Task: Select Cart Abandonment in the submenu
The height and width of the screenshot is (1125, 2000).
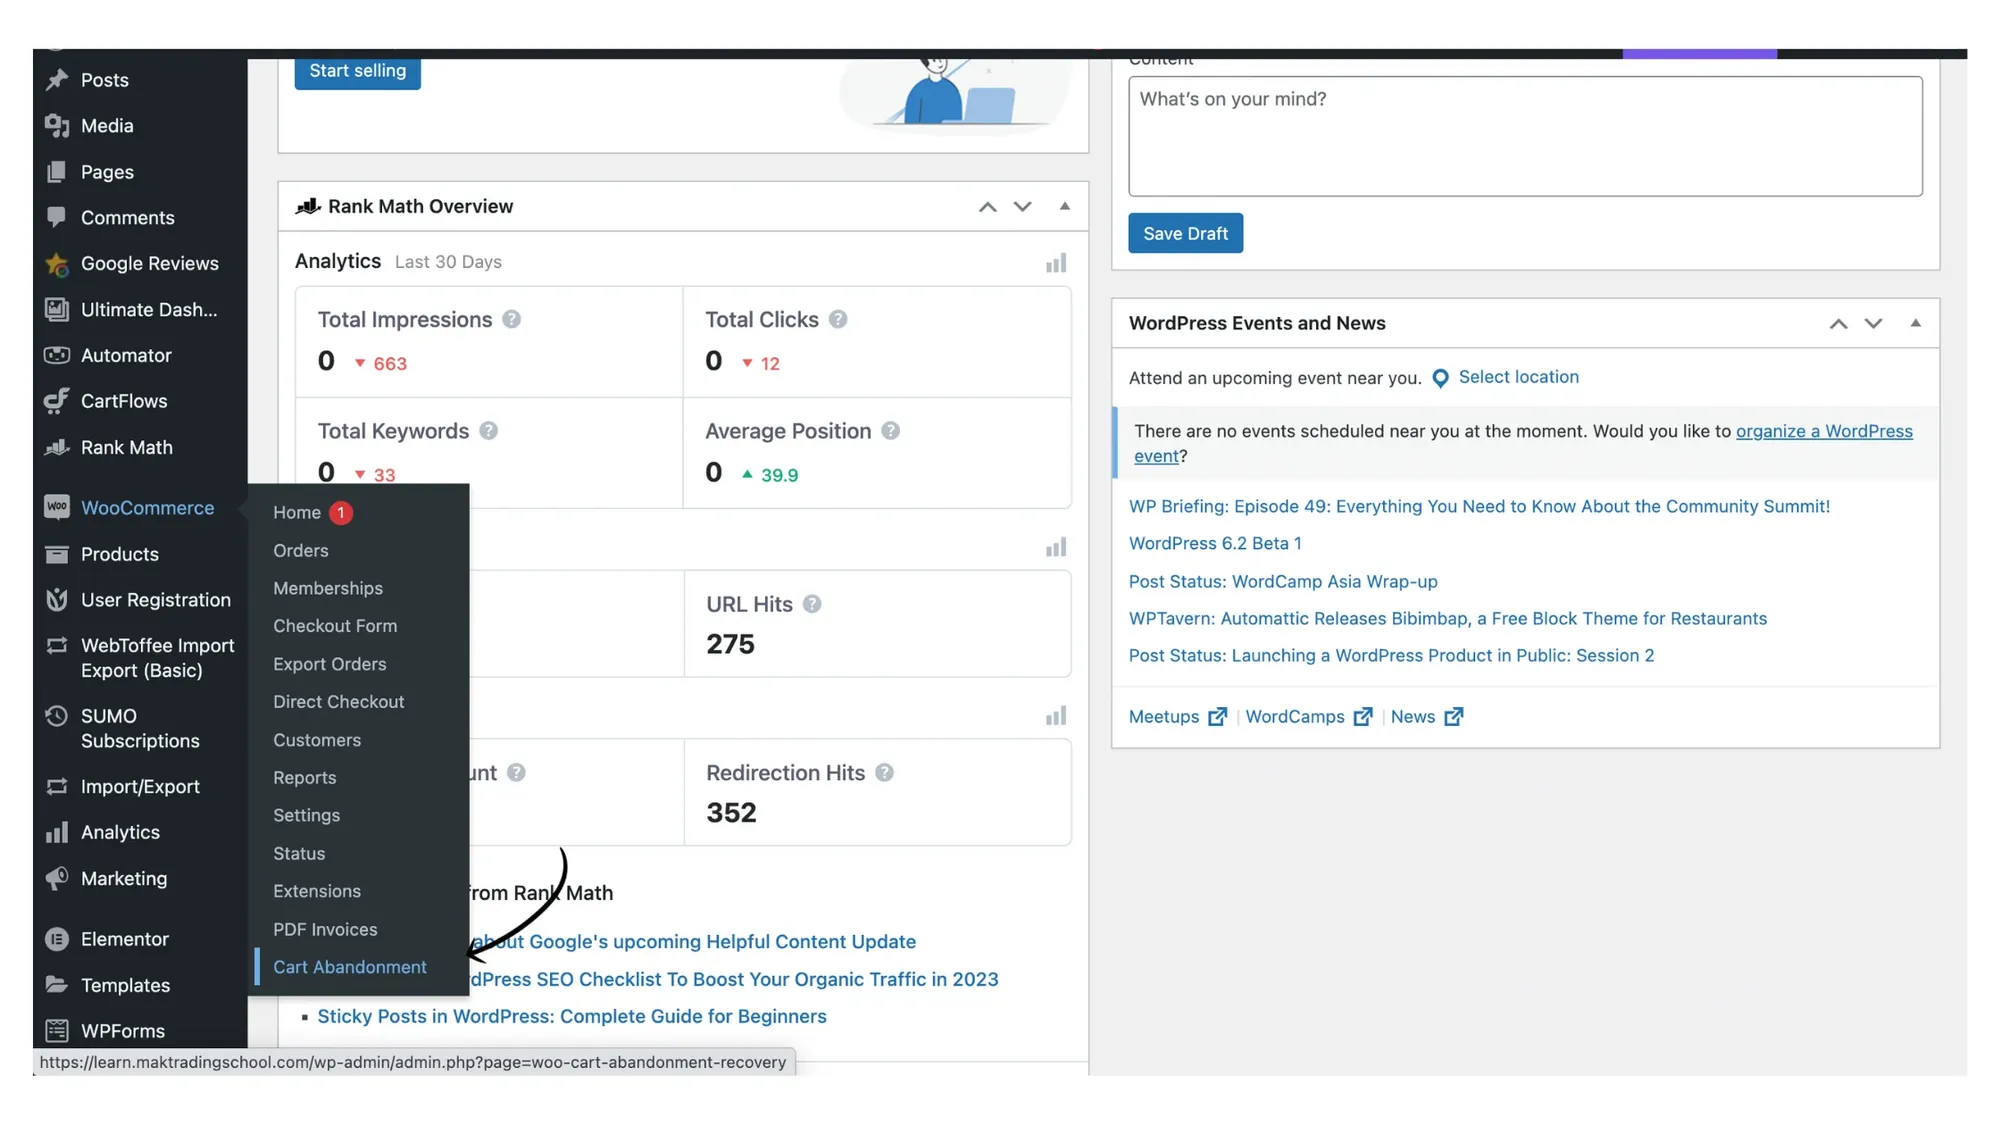Action: (x=350, y=966)
